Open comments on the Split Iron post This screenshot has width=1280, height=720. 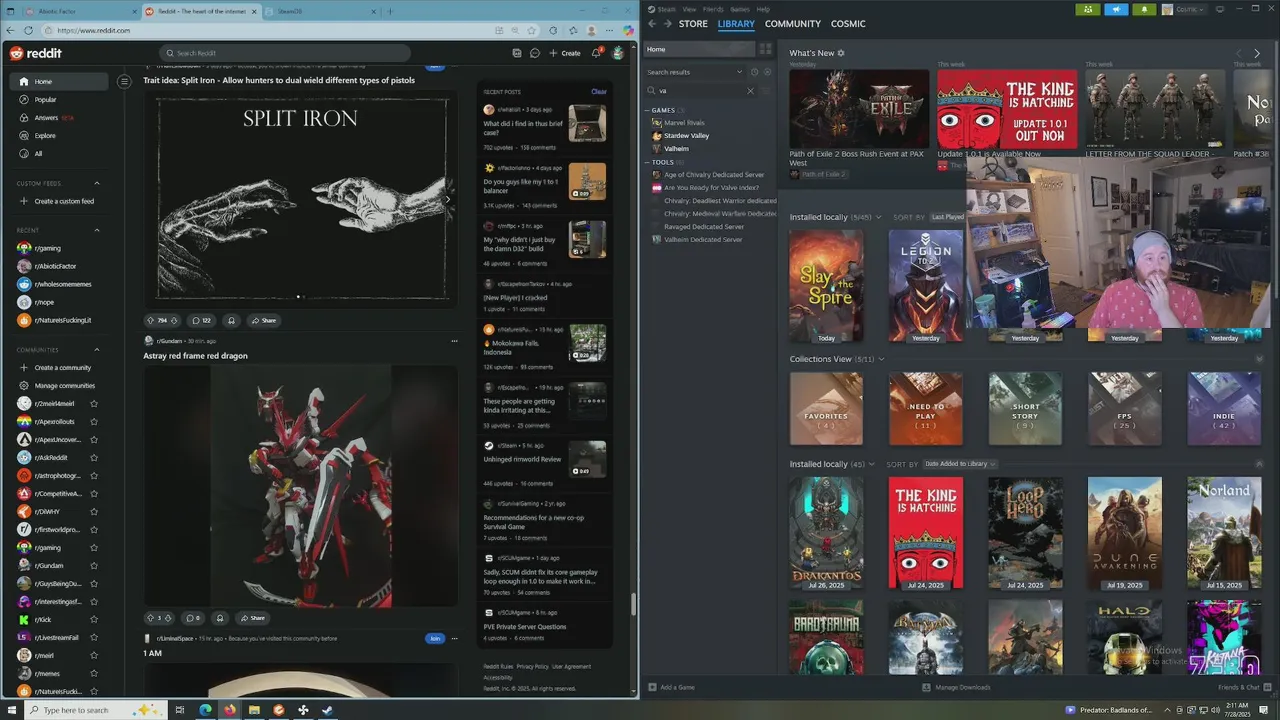pyautogui.click(x=201, y=320)
